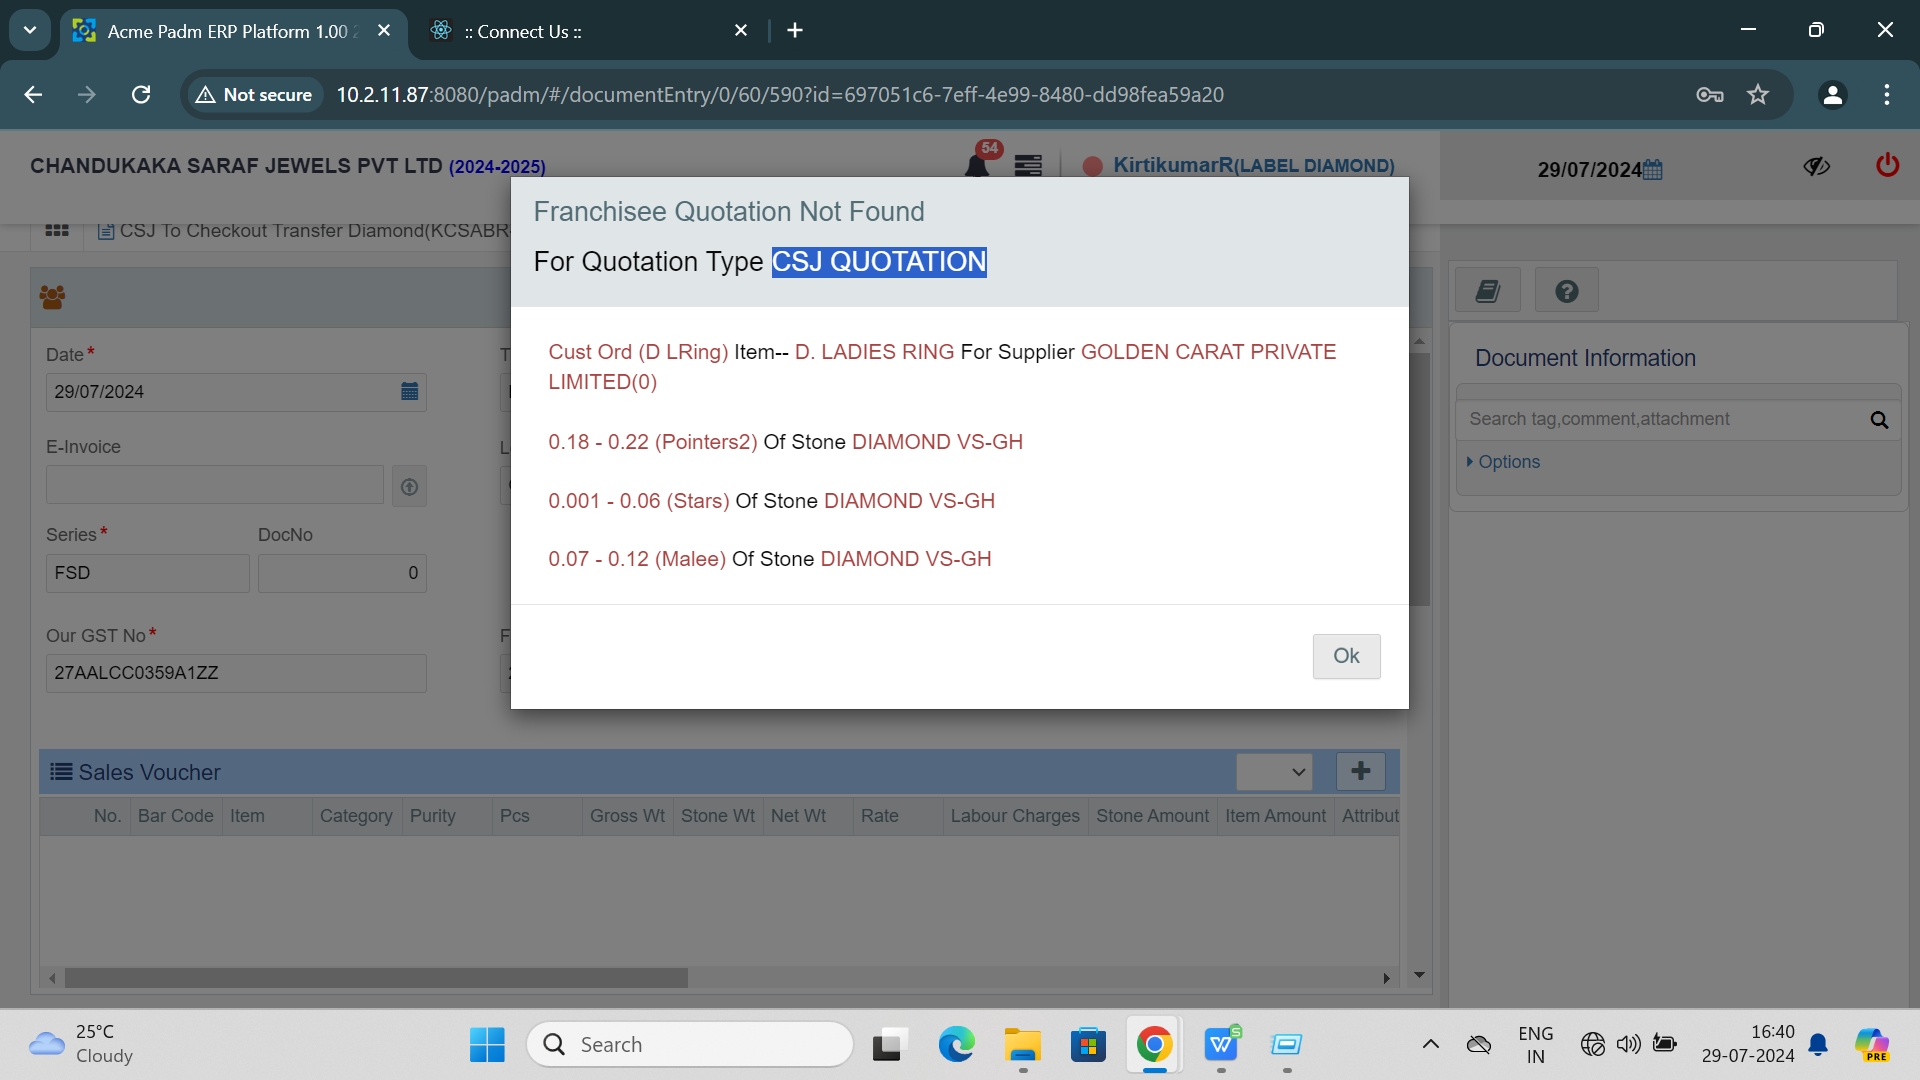Switch to the Connect Us browser tab
This screenshot has width=1920, height=1080.
[x=590, y=31]
